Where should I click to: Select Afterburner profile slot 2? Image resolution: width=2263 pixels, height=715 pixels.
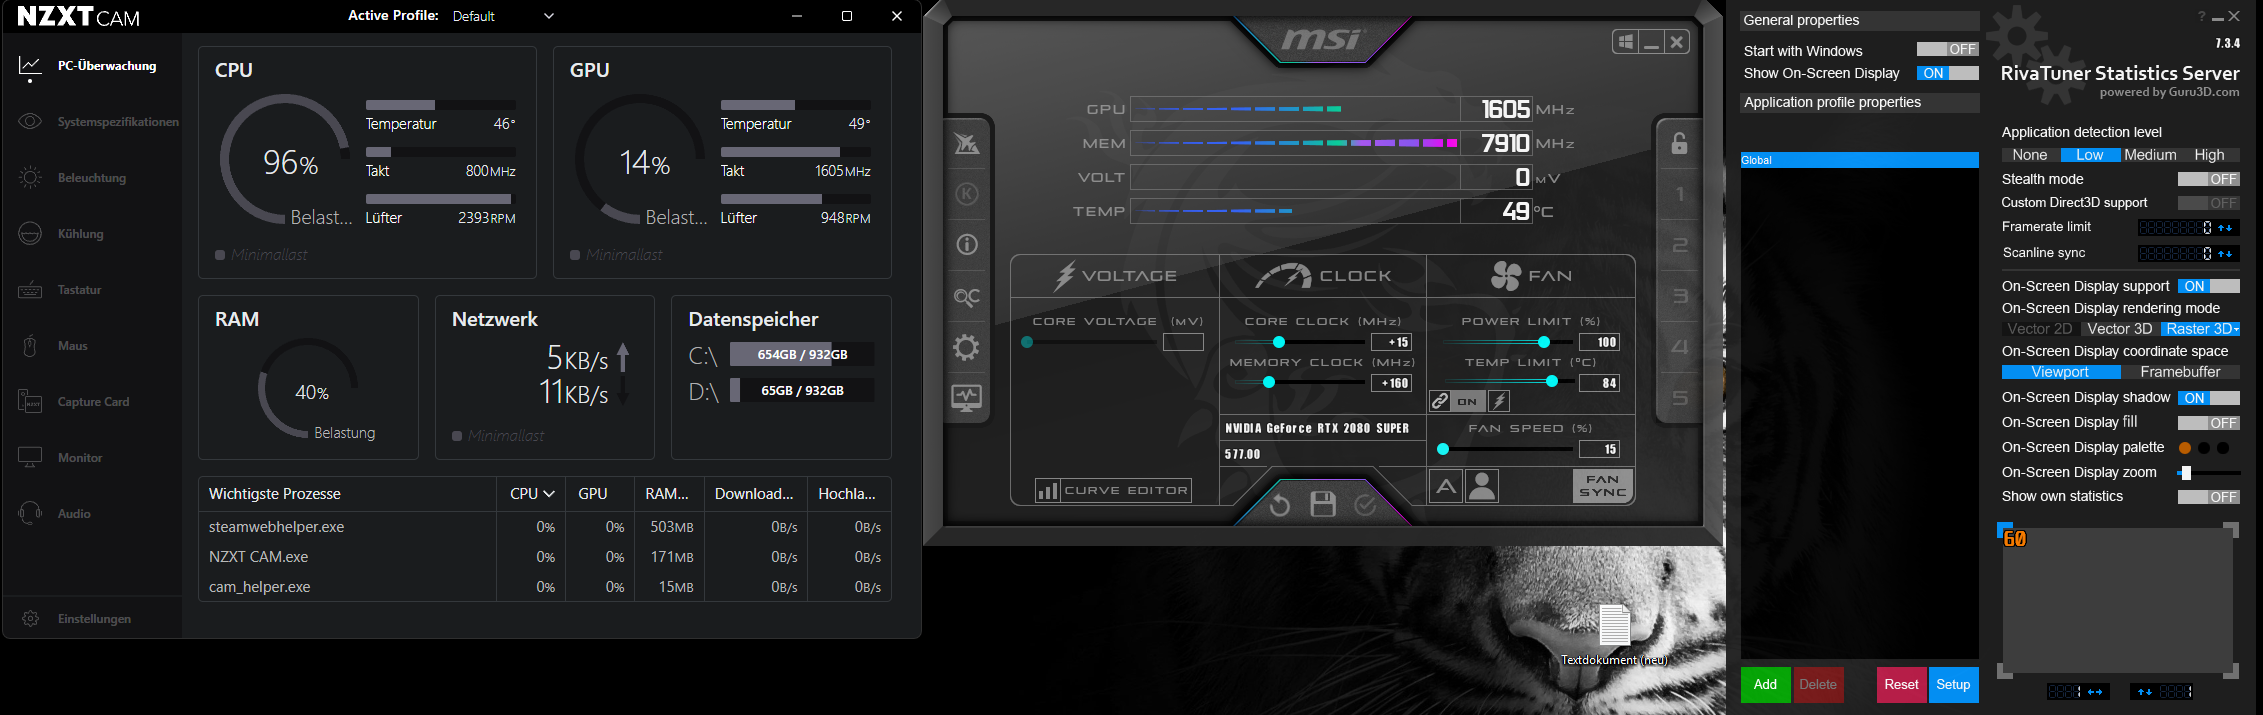tap(1680, 246)
